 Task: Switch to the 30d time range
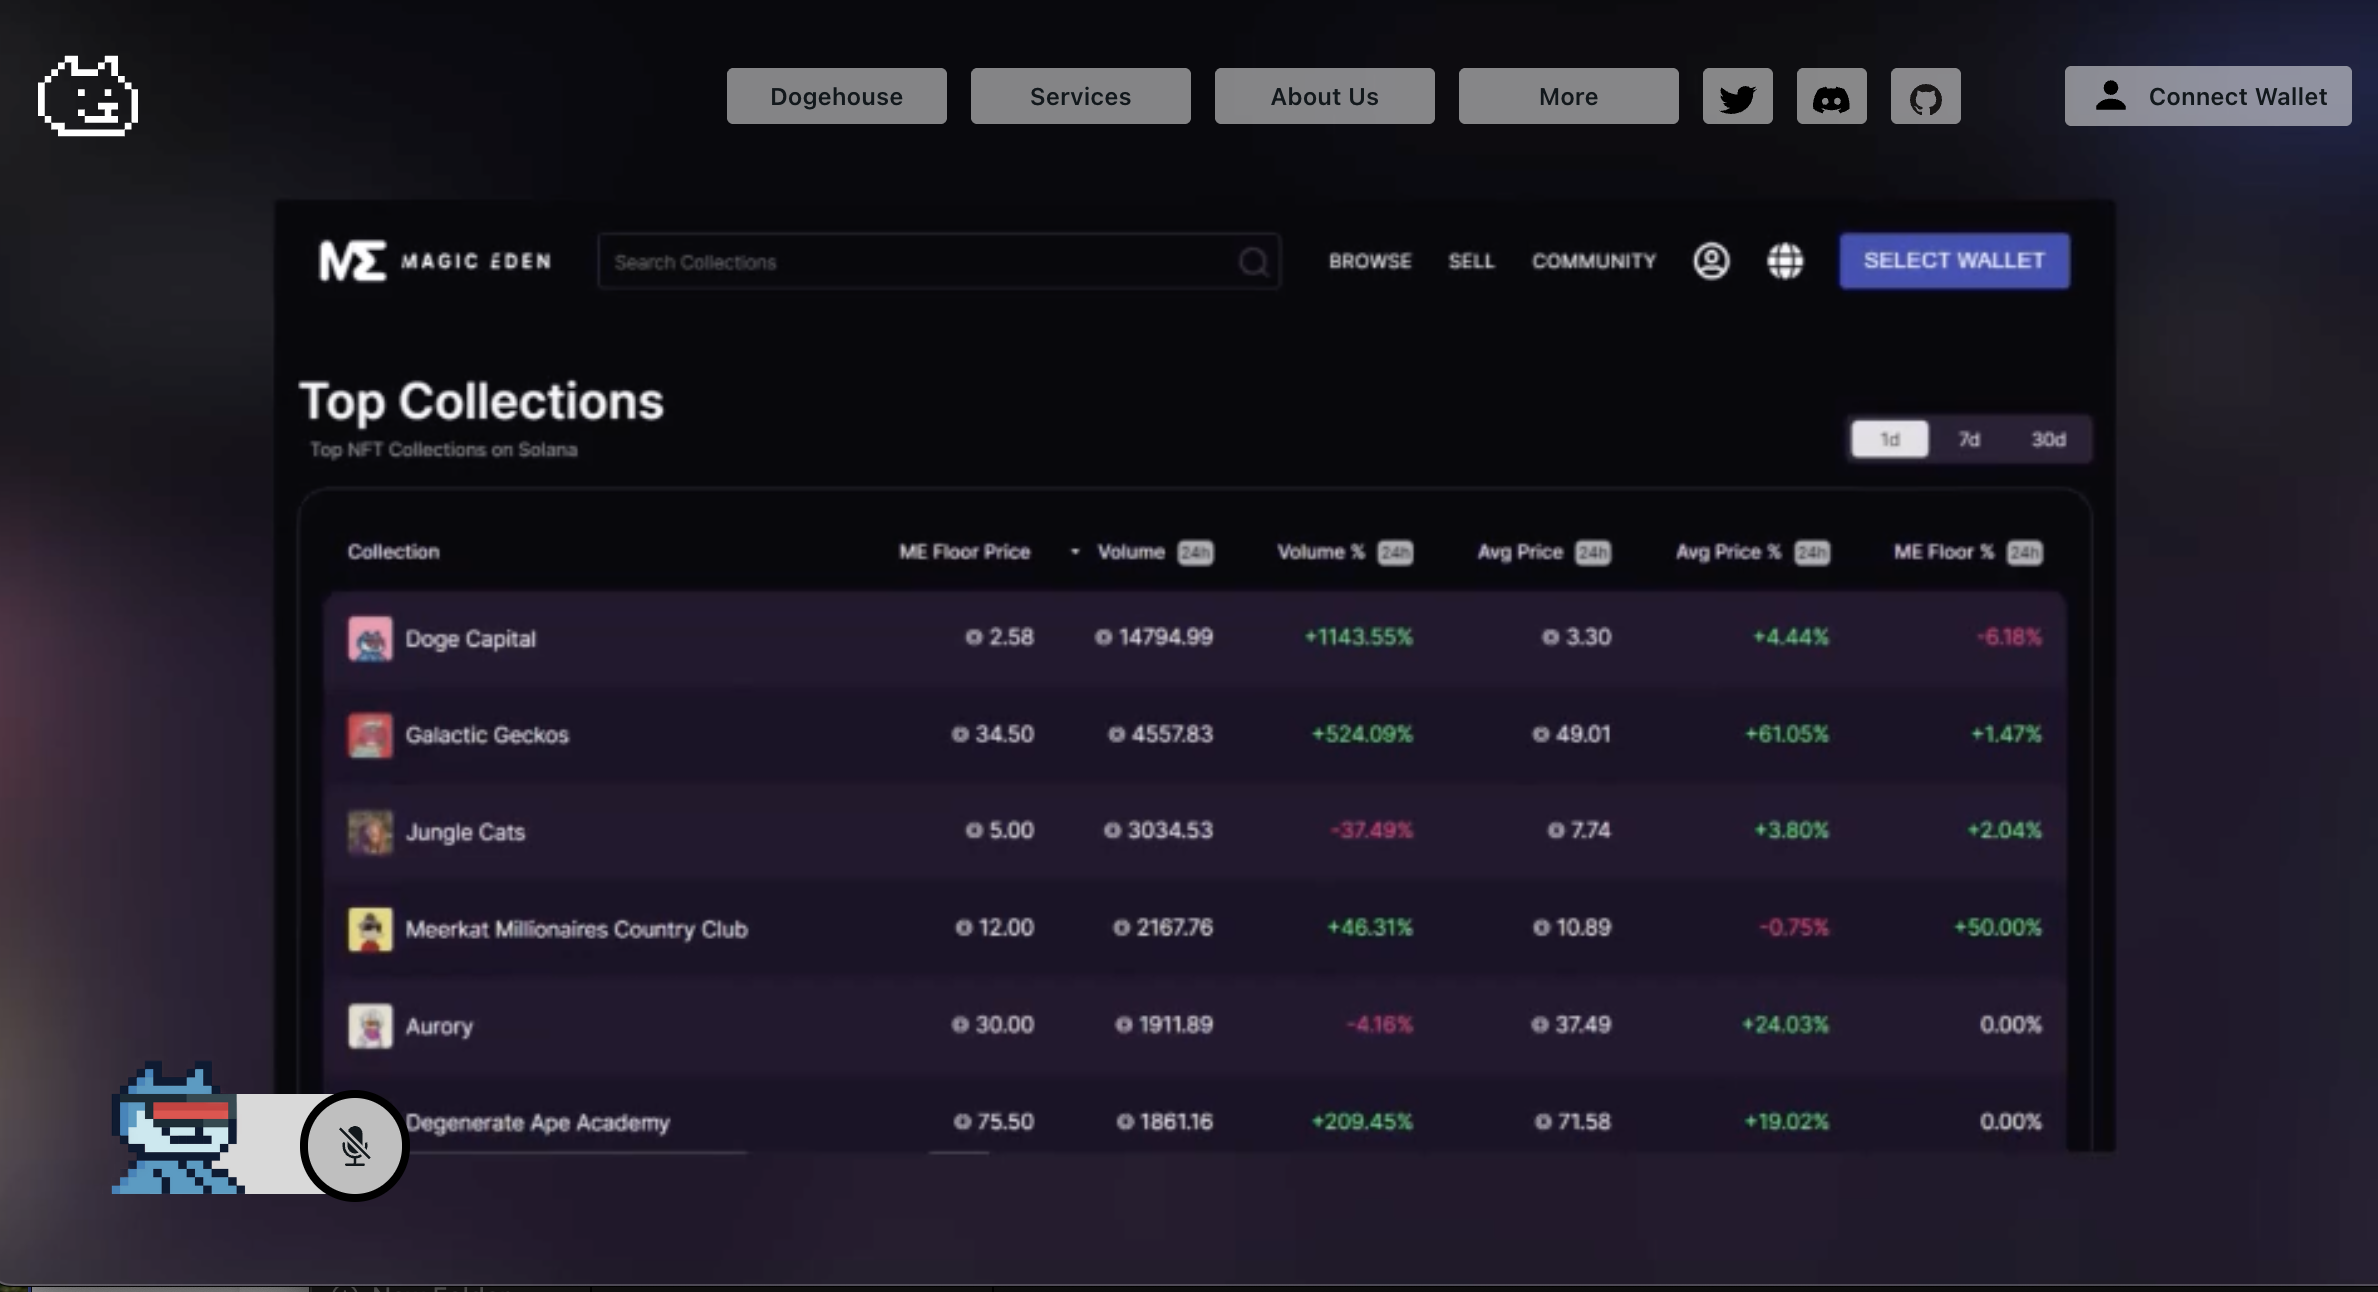tap(2048, 439)
